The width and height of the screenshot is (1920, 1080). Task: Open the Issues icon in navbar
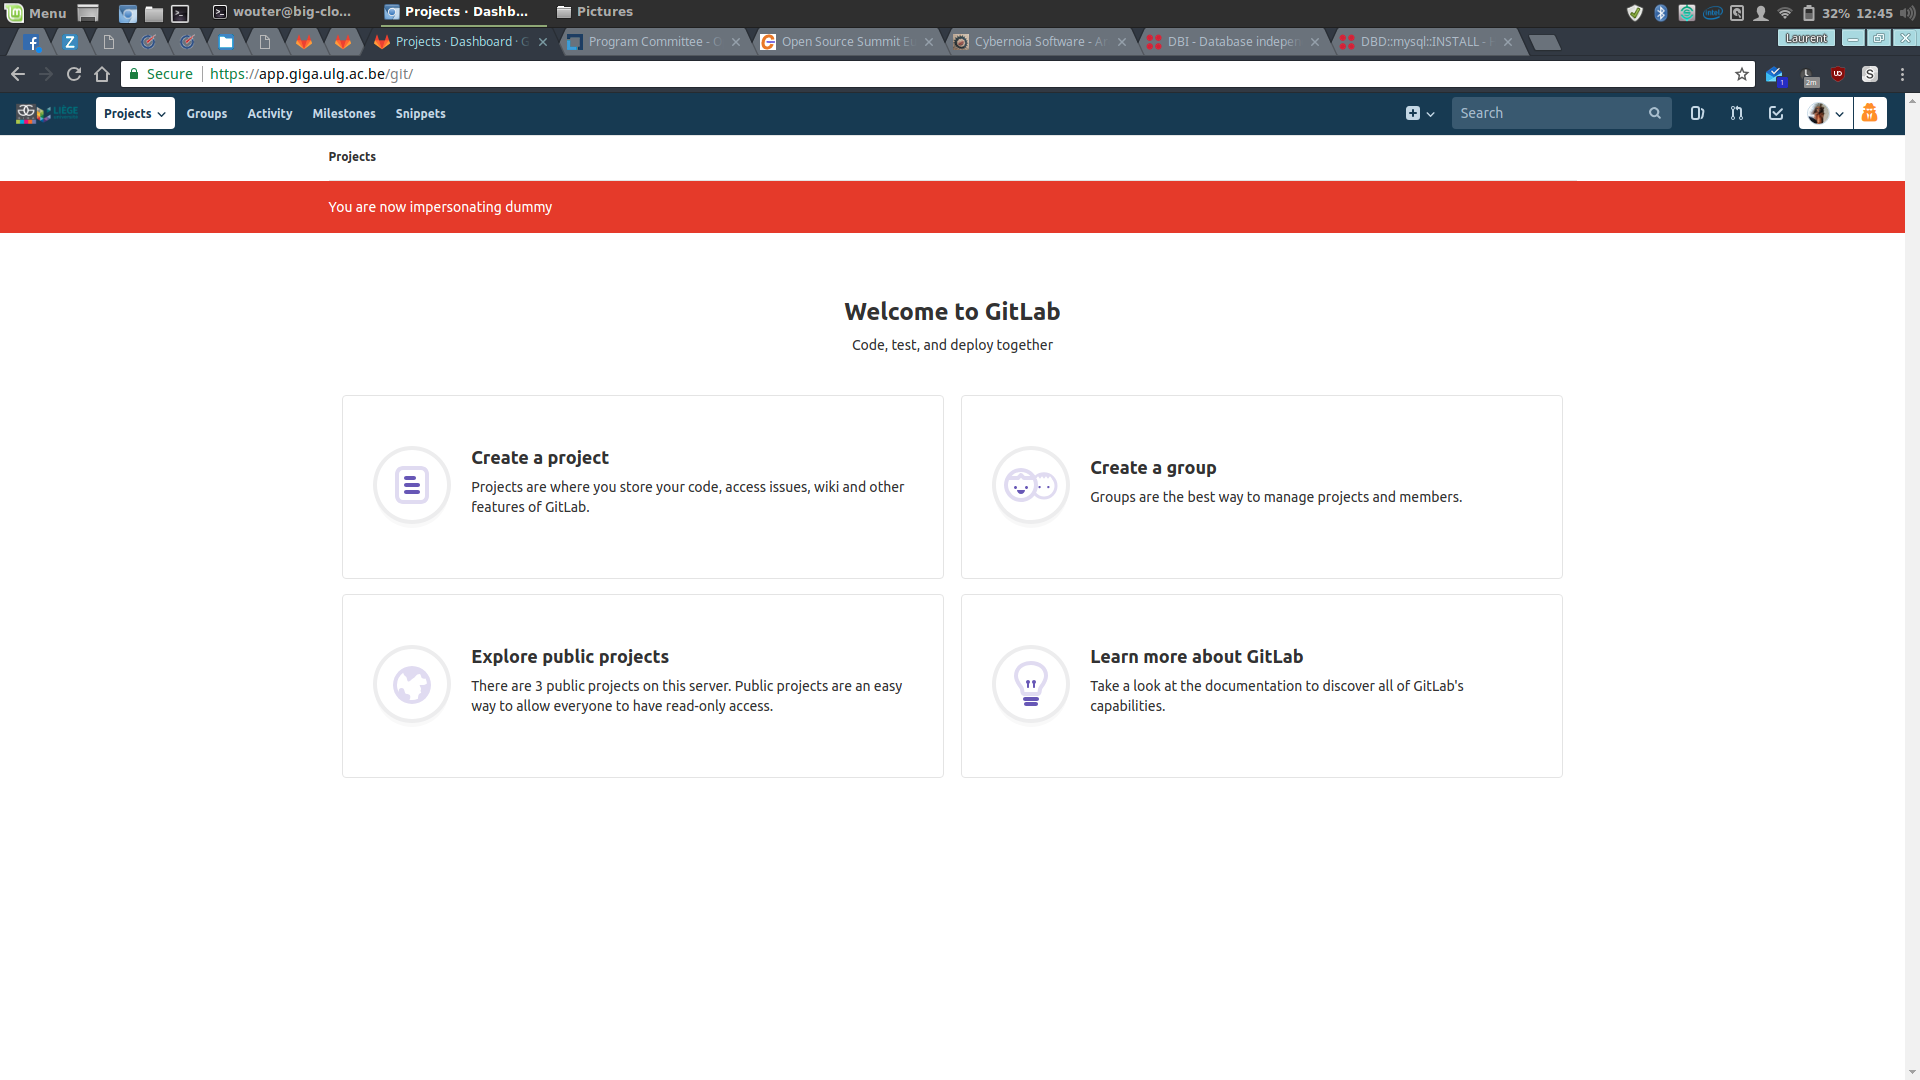pos(1697,113)
